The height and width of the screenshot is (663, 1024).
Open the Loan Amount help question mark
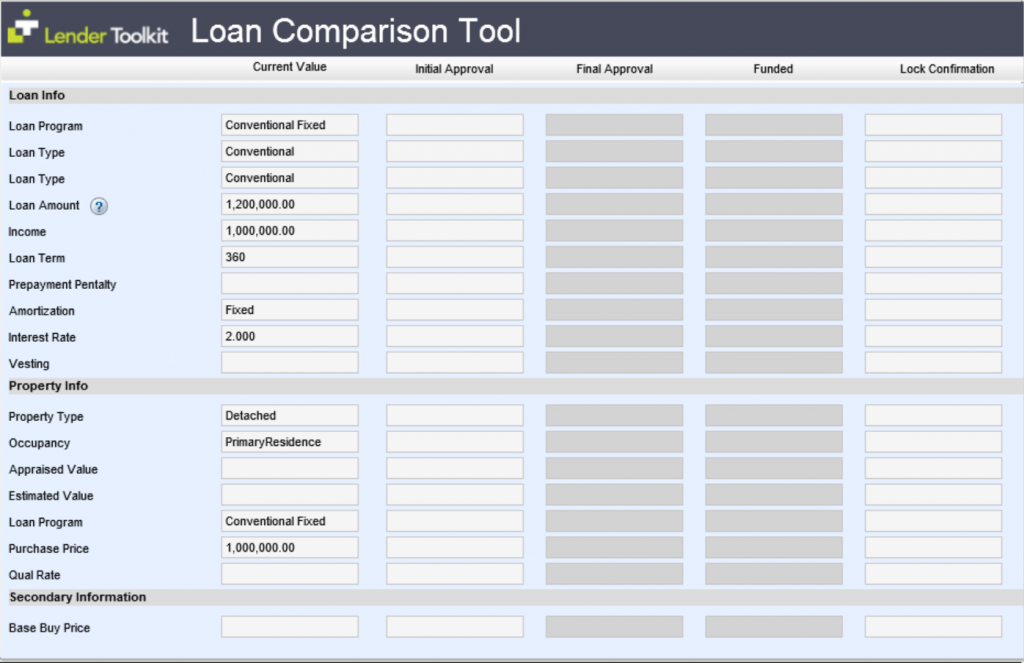click(98, 205)
